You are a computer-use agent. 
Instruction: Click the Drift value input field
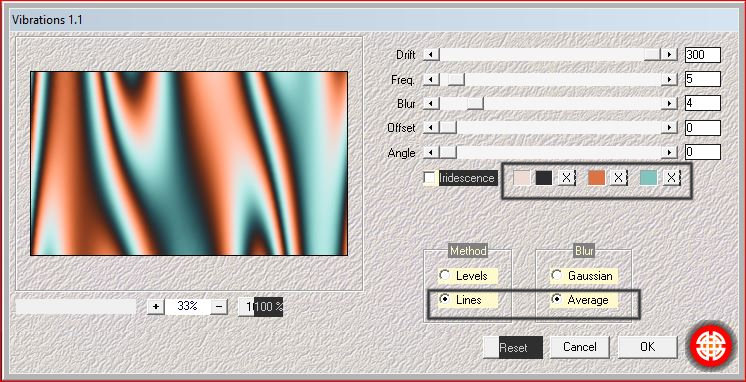tap(703, 55)
